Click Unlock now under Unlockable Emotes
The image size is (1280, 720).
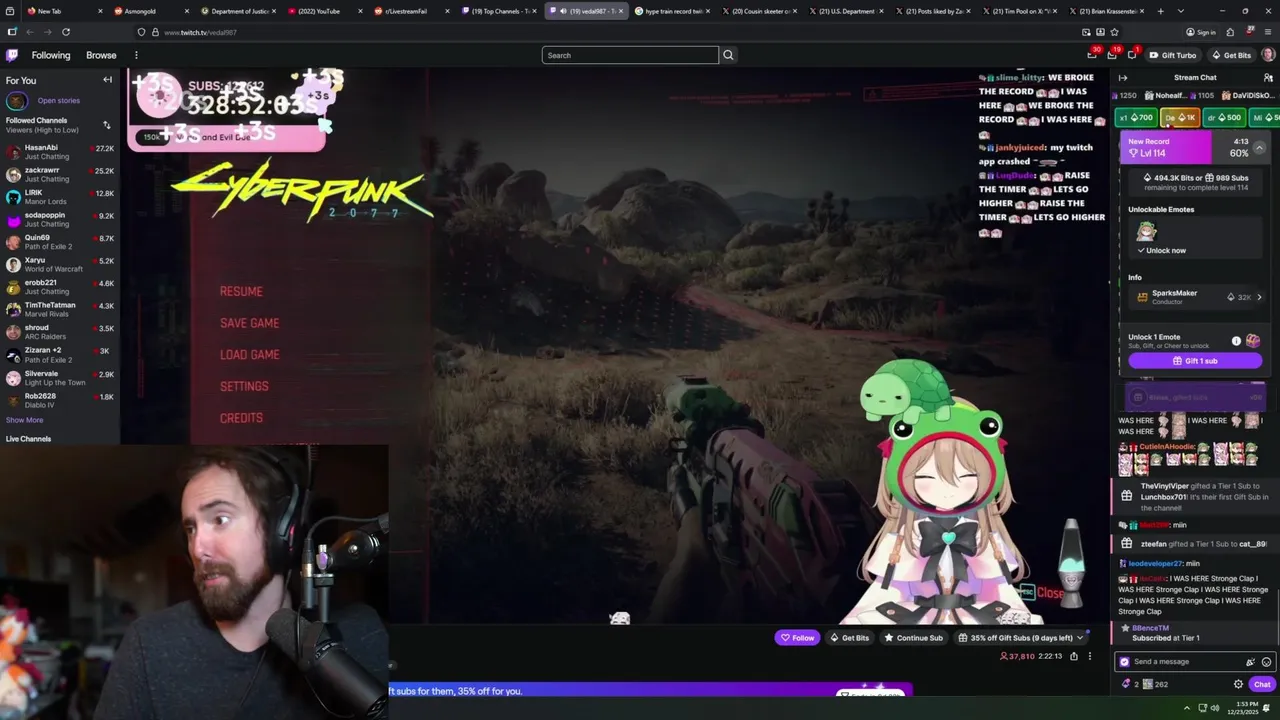tap(1163, 250)
